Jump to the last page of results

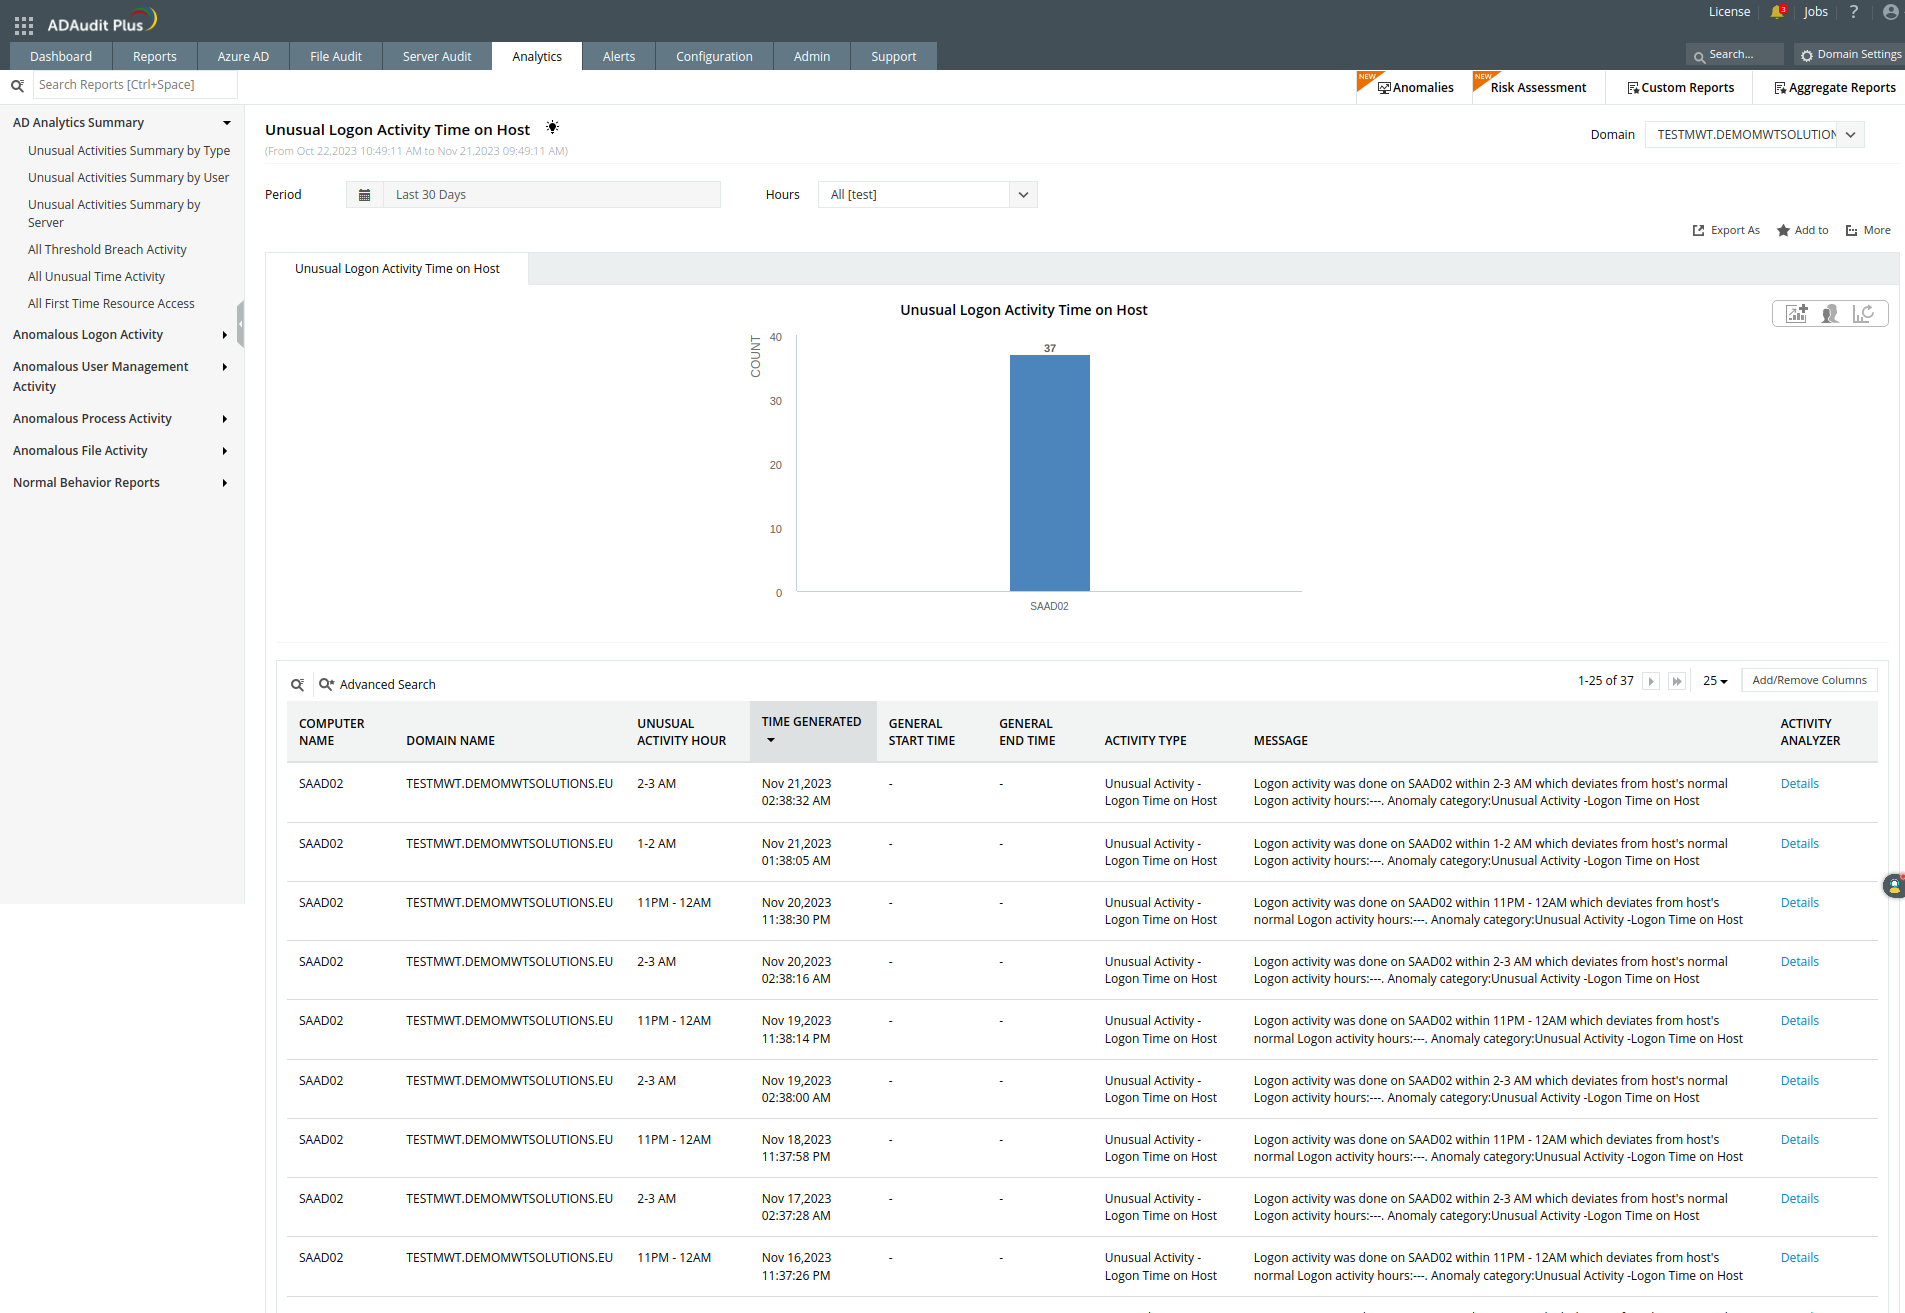1677,681
